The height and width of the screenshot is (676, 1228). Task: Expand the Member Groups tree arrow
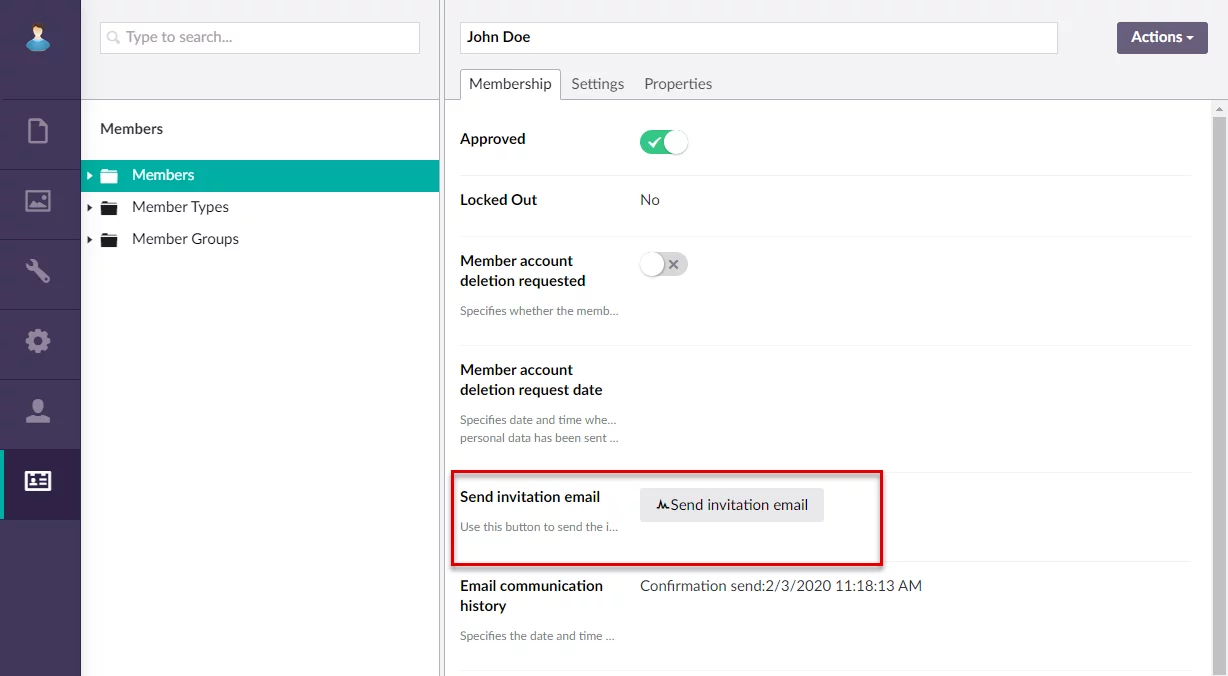(89, 240)
